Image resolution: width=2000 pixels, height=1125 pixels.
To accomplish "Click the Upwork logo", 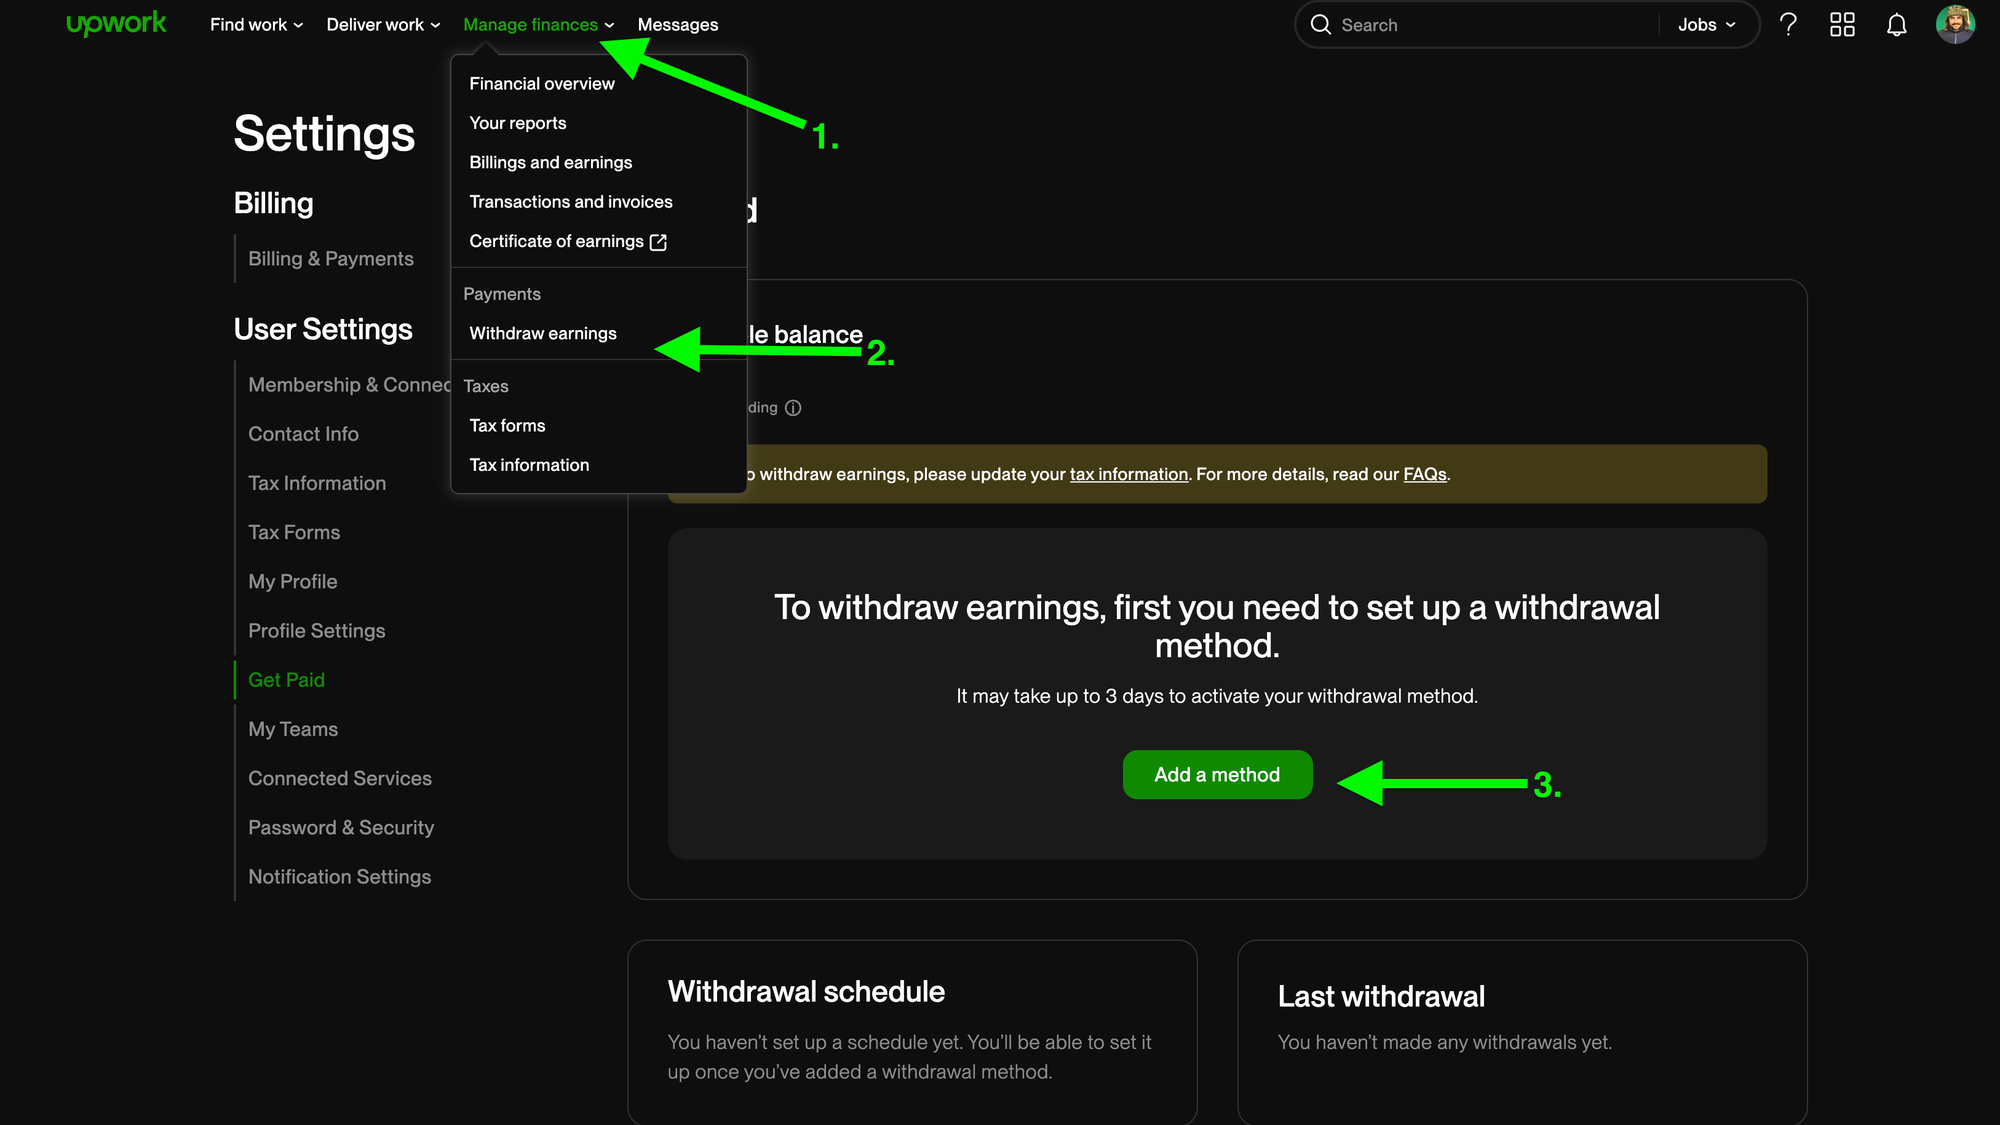I will pyautogui.click(x=117, y=22).
